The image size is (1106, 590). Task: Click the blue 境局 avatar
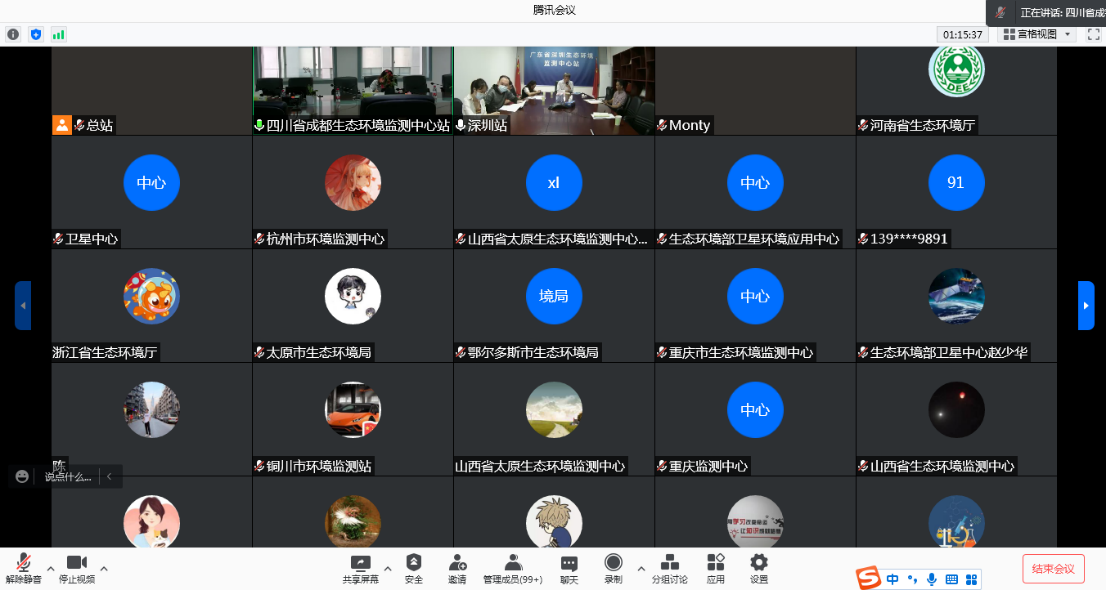tap(554, 296)
